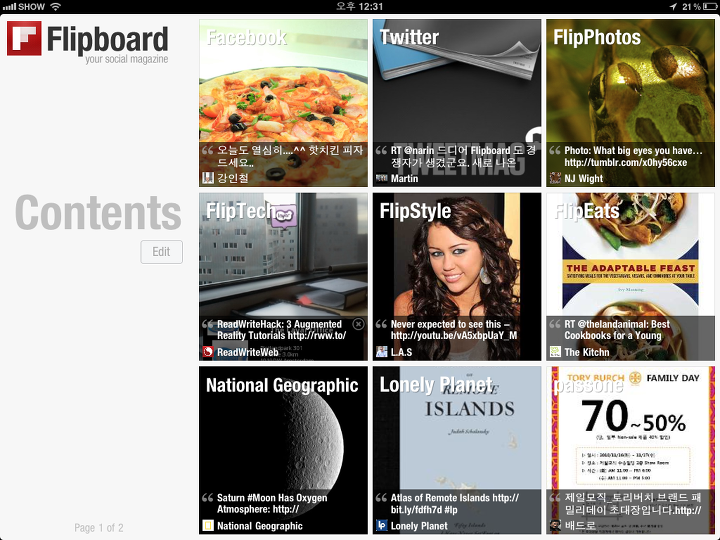Open the National Geographic moon tile
This screenshot has width=720, height=540.
(283, 450)
